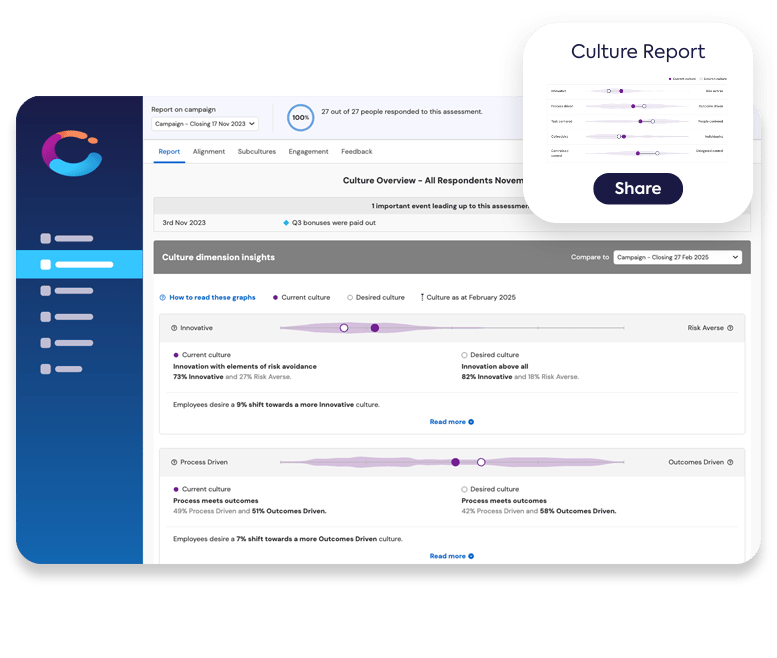Click the 73% Innovative value text
Image resolution: width=777 pixels, height=658 pixels.
pyautogui.click(x=198, y=377)
